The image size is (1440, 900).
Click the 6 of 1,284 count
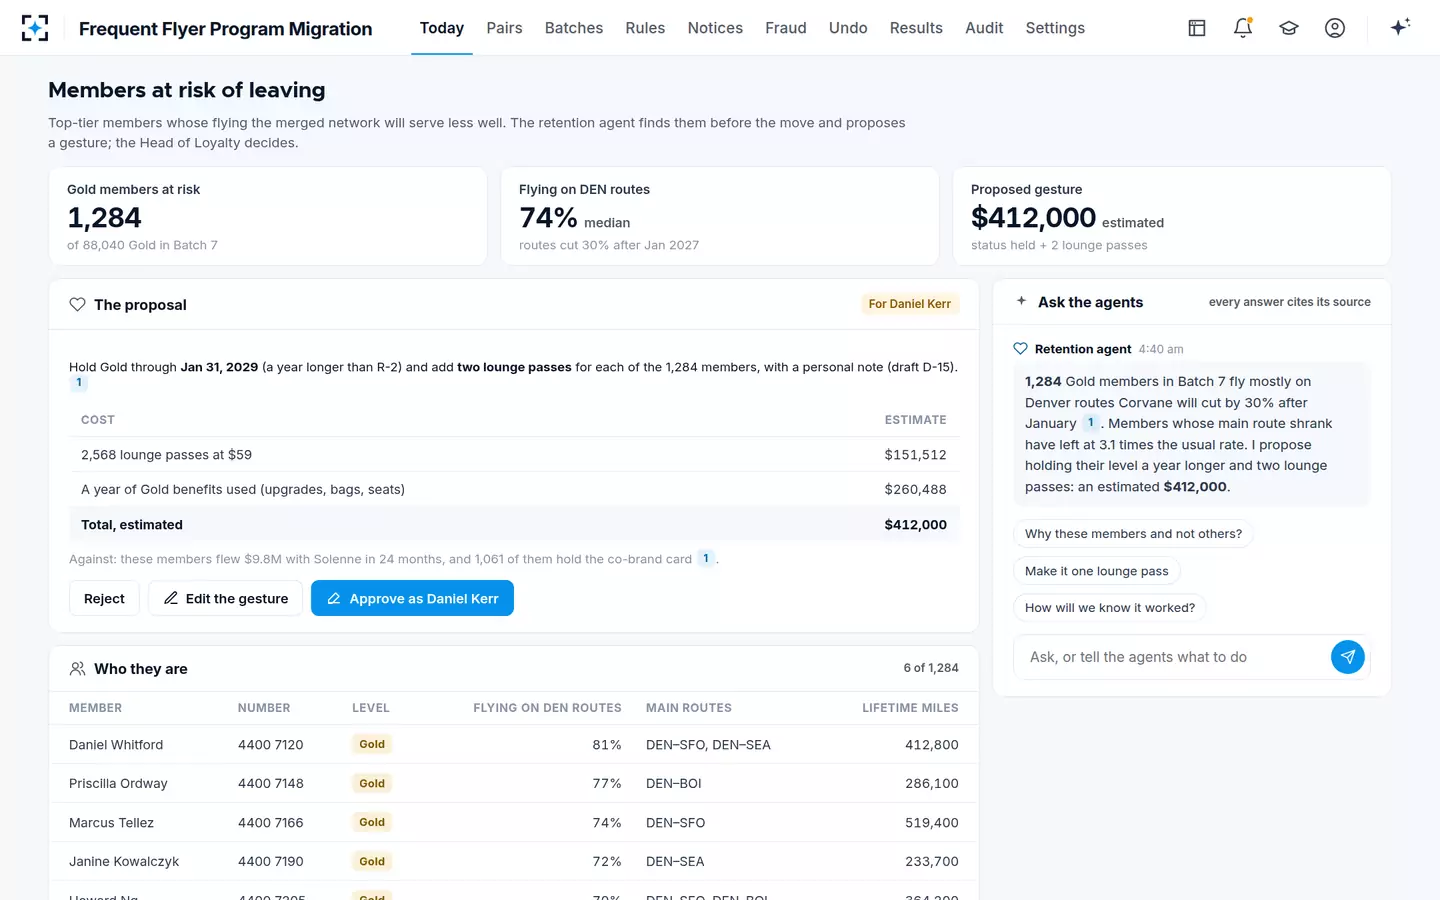pyautogui.click(x=931, y=668)
